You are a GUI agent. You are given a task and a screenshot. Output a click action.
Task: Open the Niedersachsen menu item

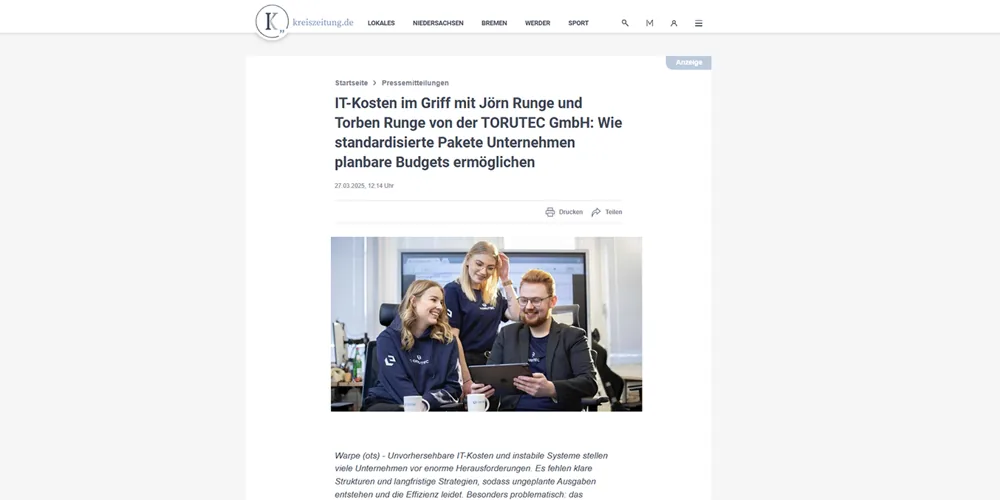[438, 23]
